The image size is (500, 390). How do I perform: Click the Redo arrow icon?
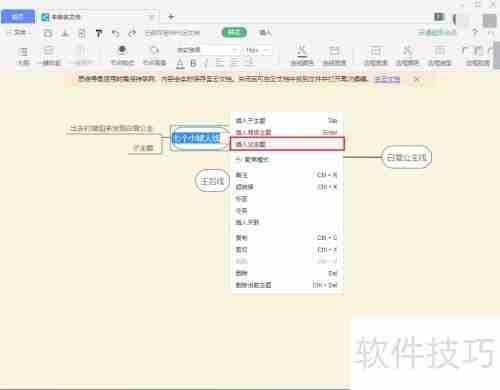pyautogui.click(x=132, y=33)
